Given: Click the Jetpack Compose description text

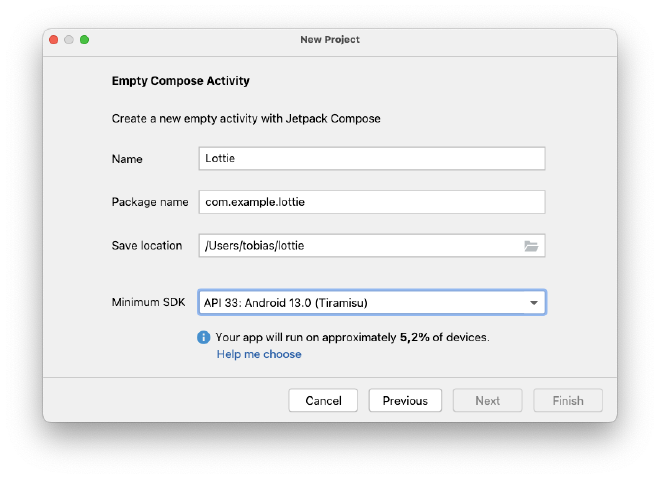Looking at the screenshot, I should click(x=246, y=119).
